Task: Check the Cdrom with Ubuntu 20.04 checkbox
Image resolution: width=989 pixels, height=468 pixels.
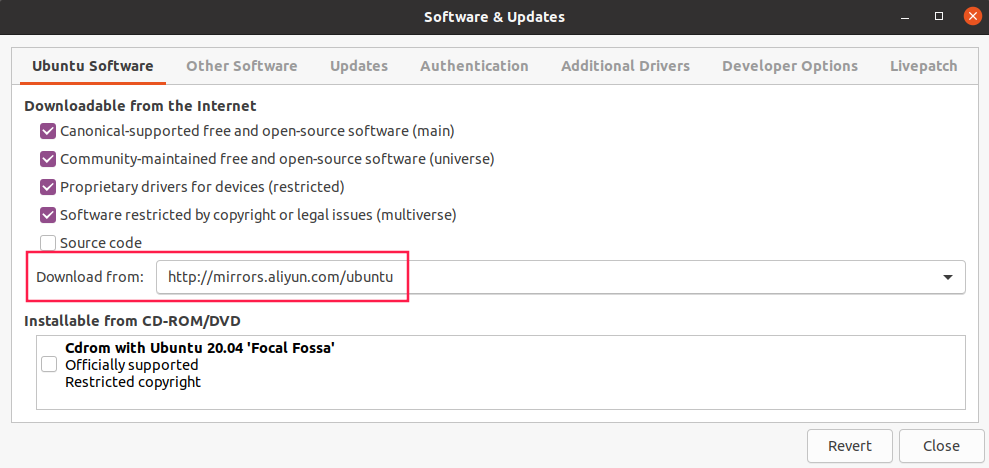Action: tap(49, 365)
